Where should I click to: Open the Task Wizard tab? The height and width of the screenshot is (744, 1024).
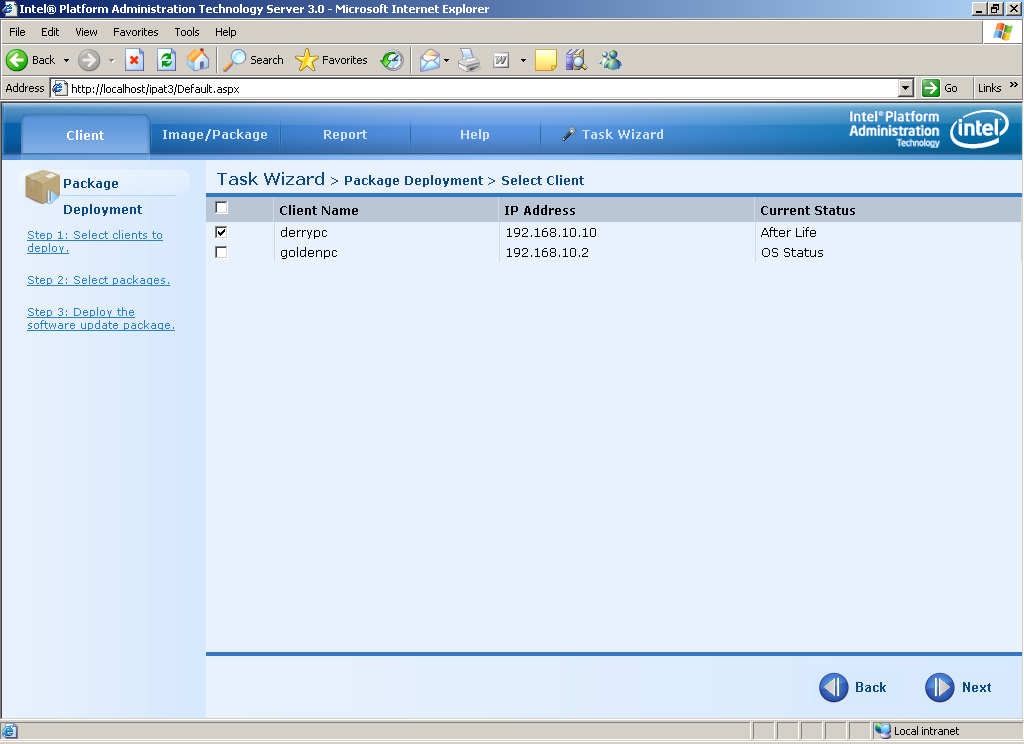(x=613, y=135)
